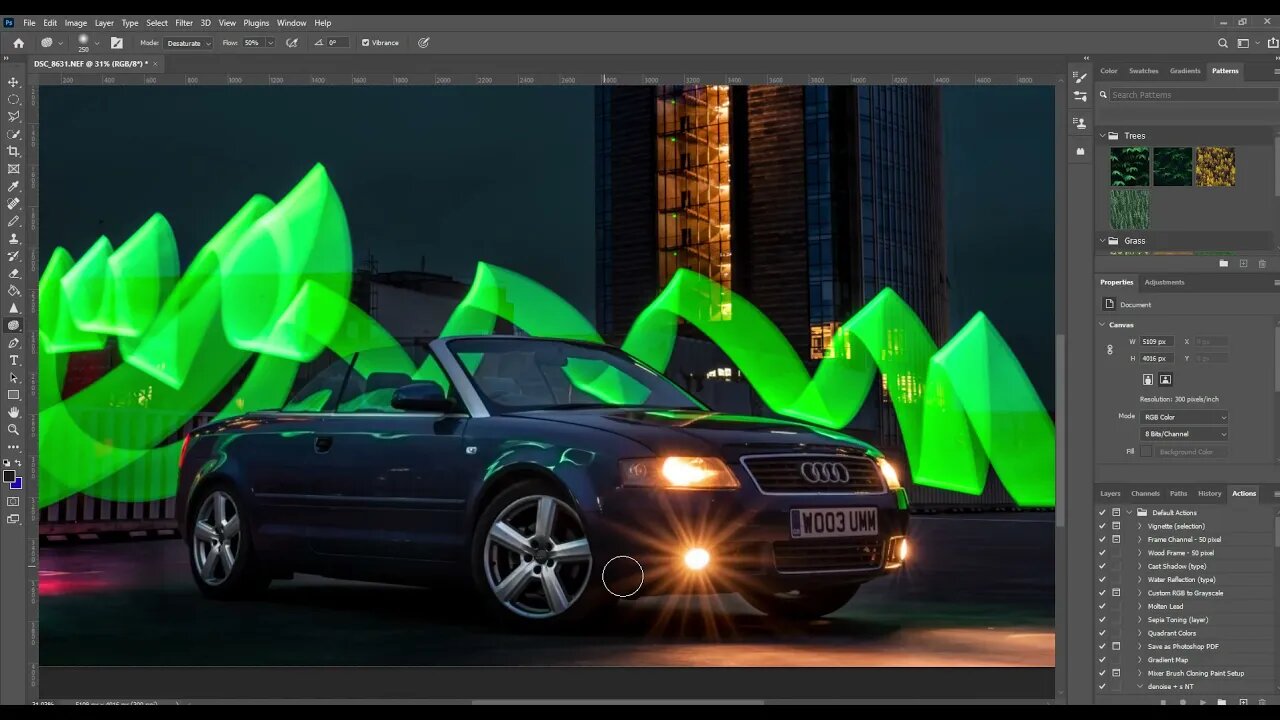Enable airbrush-style build-up icon

[x=291, y=43]
